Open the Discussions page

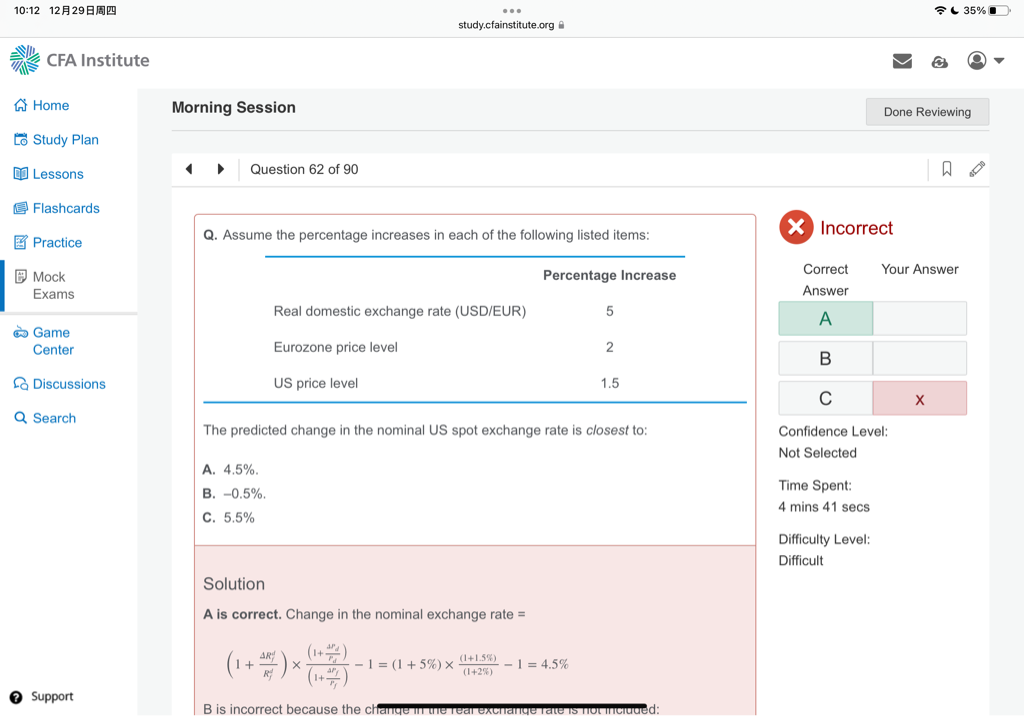[68, 384]
